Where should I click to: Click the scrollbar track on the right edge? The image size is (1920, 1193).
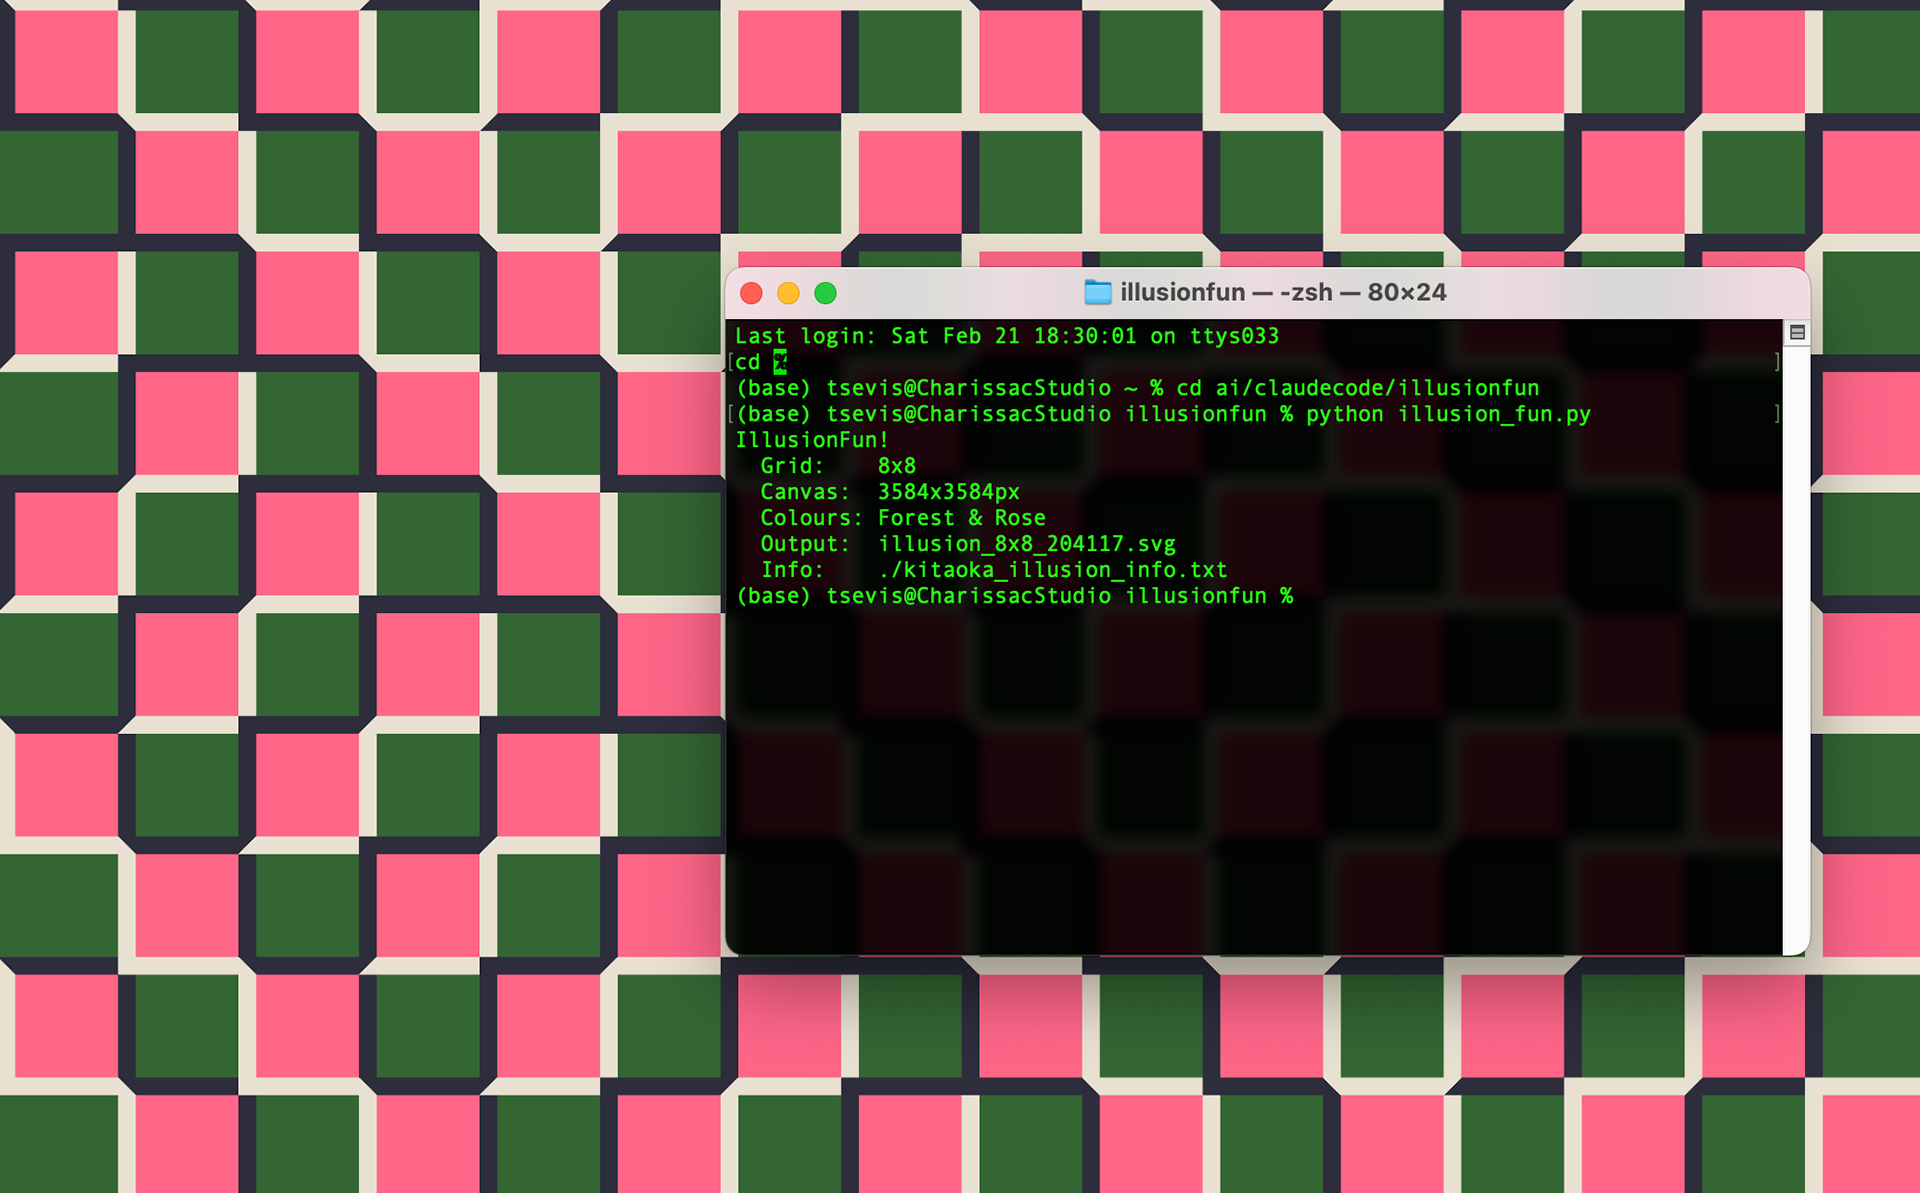point(1797,650)
